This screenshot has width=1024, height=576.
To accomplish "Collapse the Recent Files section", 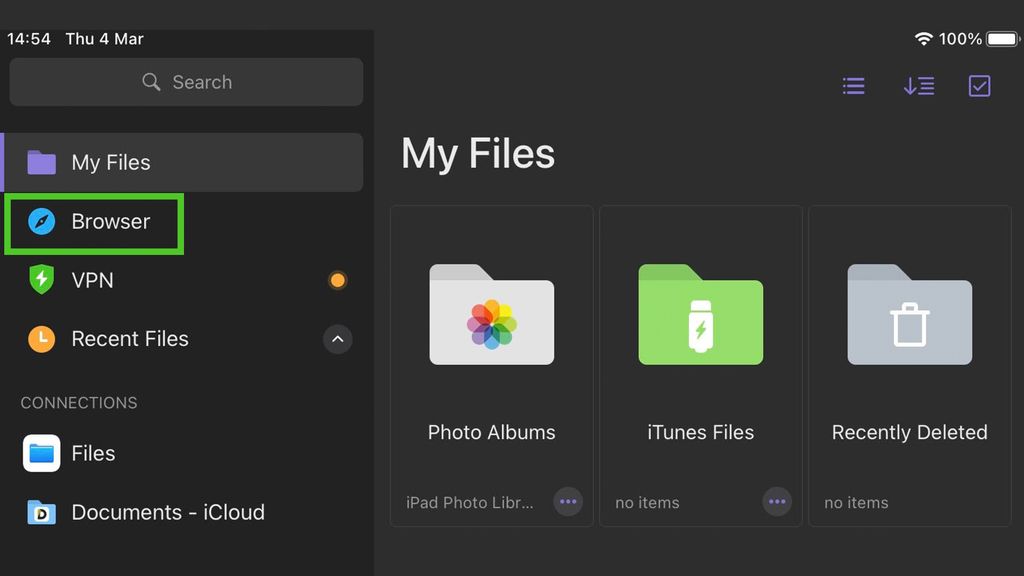I will click(x=337, y=339).
